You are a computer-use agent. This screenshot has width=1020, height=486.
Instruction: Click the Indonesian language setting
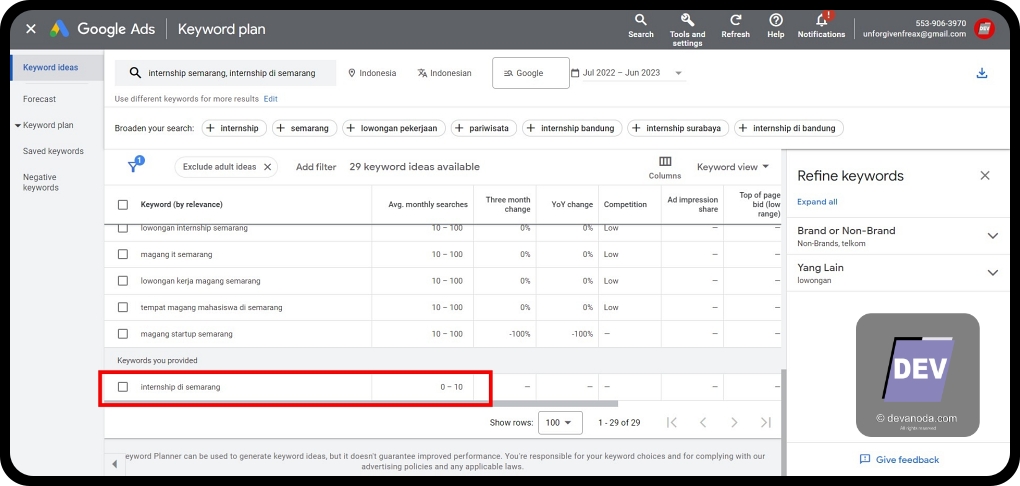pyautogui.click(x=444, y=73)
